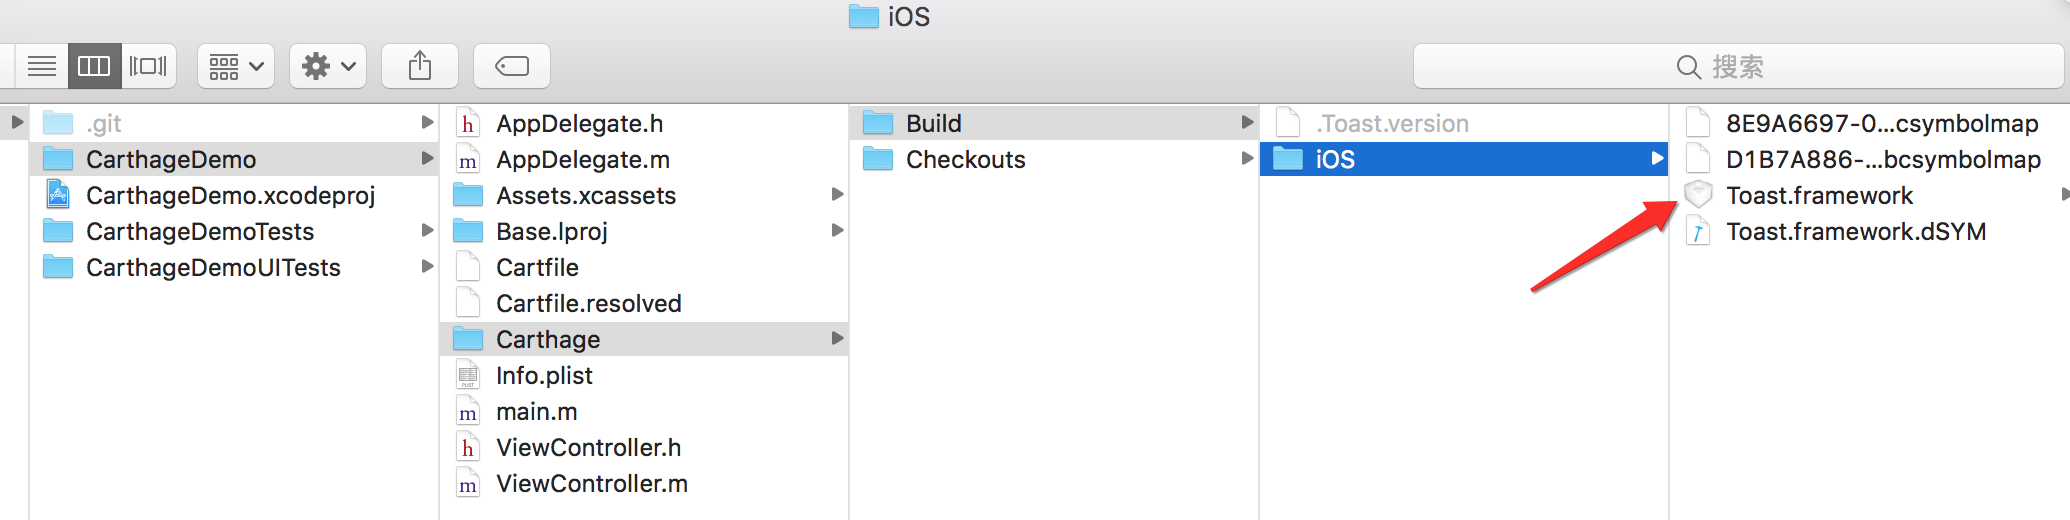Open the Checkouts folder

point(965,160)
